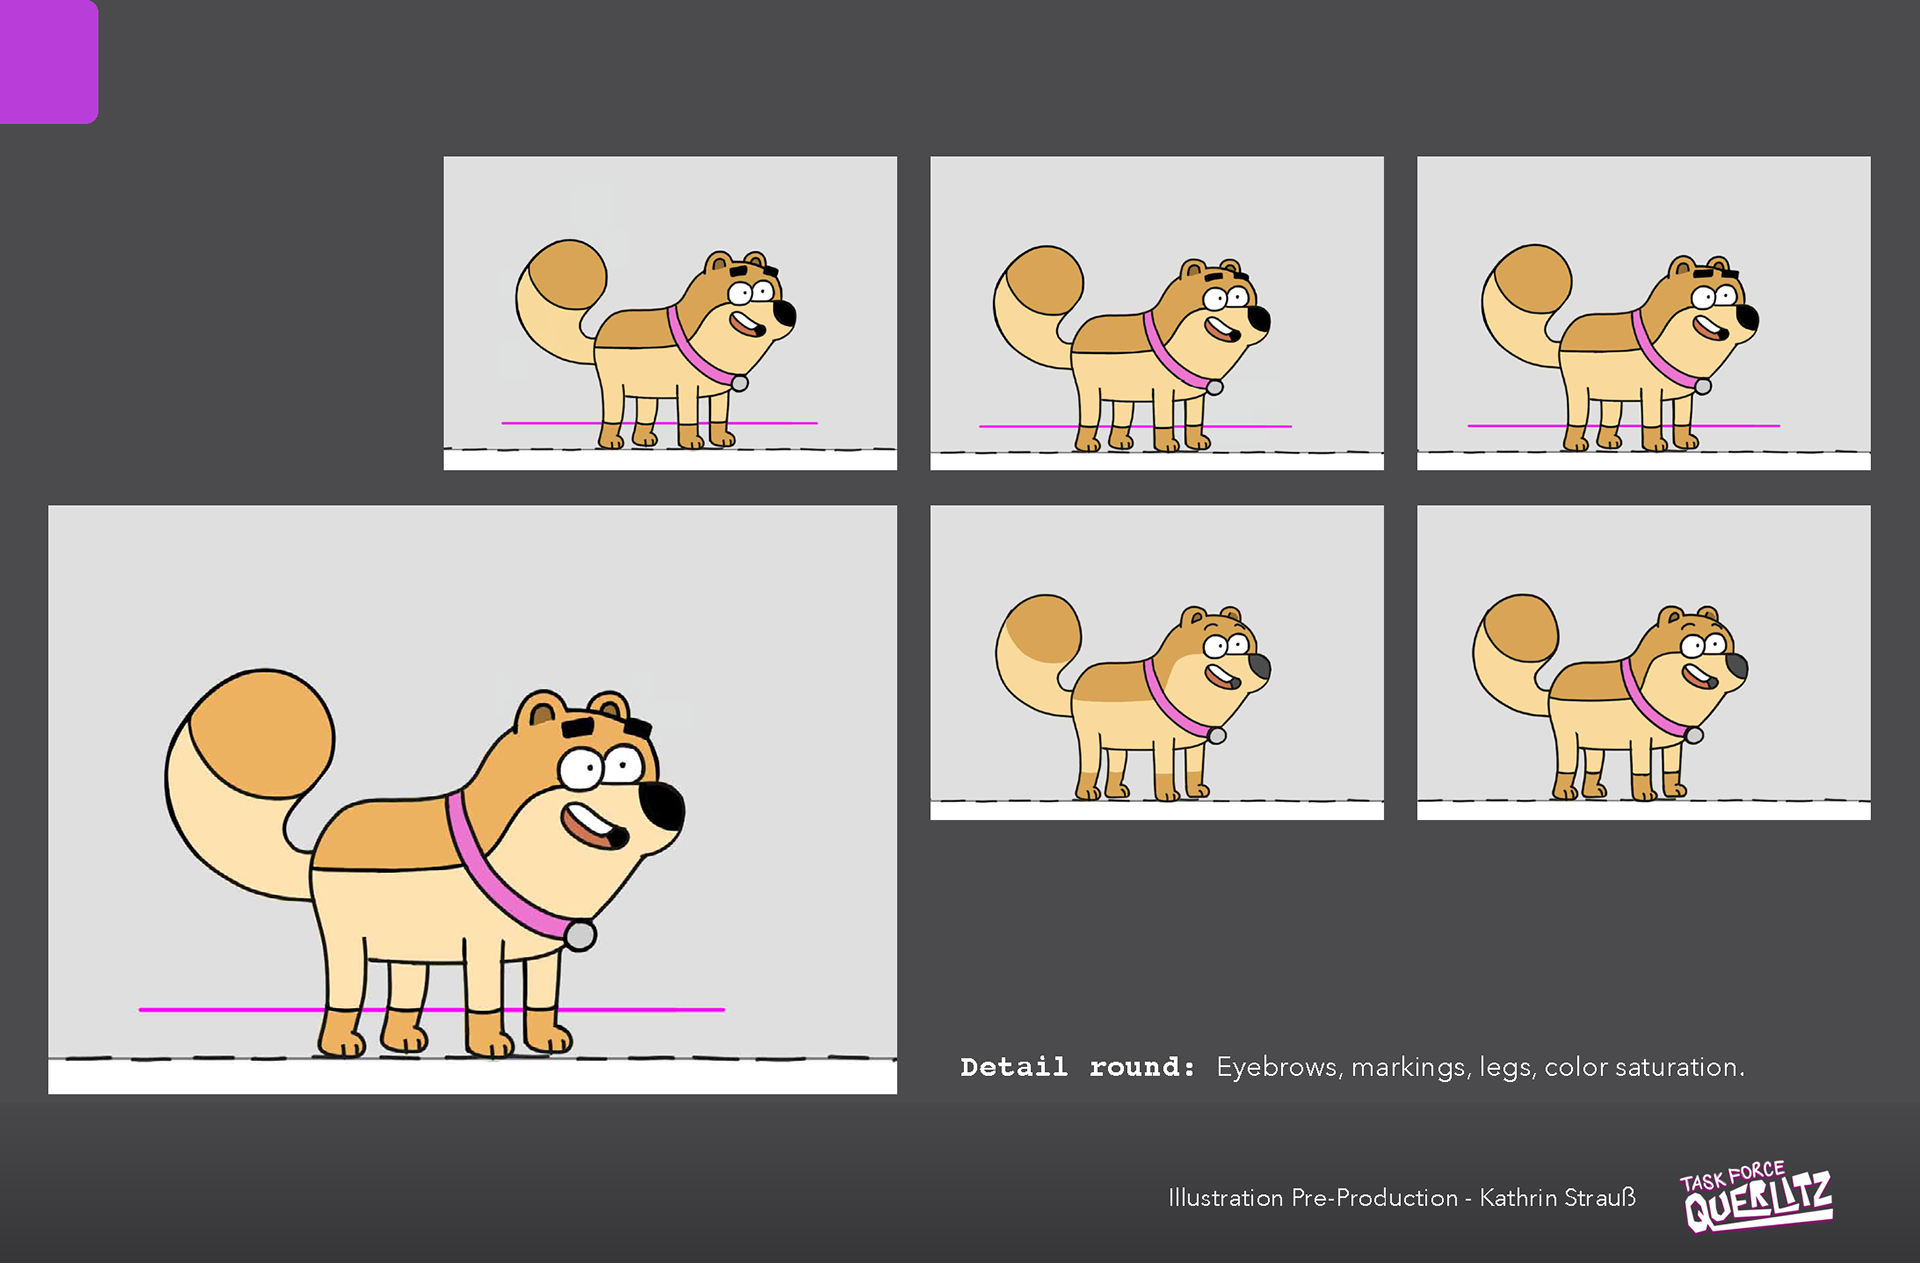Click the large dog's brown ear
This screenshot has width=1920, height=1263.
(x=541, y=712)
